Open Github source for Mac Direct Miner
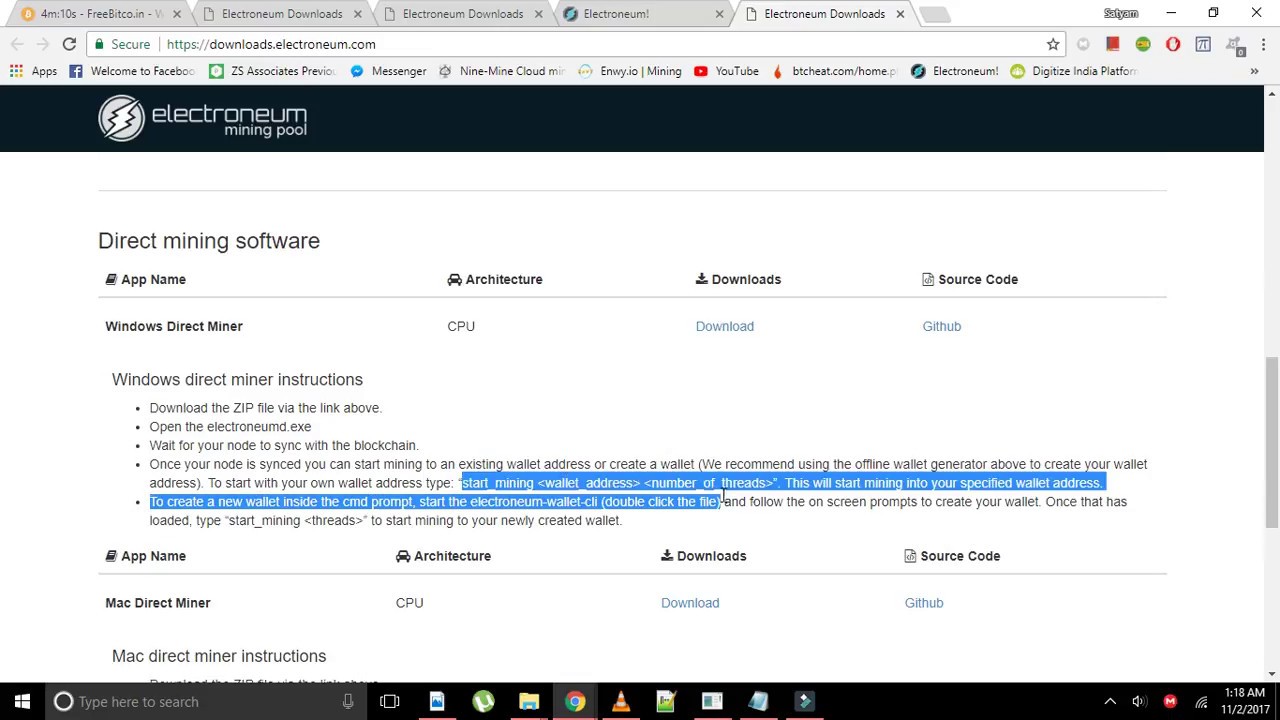 pyautogui.click(x=924, y=603)
